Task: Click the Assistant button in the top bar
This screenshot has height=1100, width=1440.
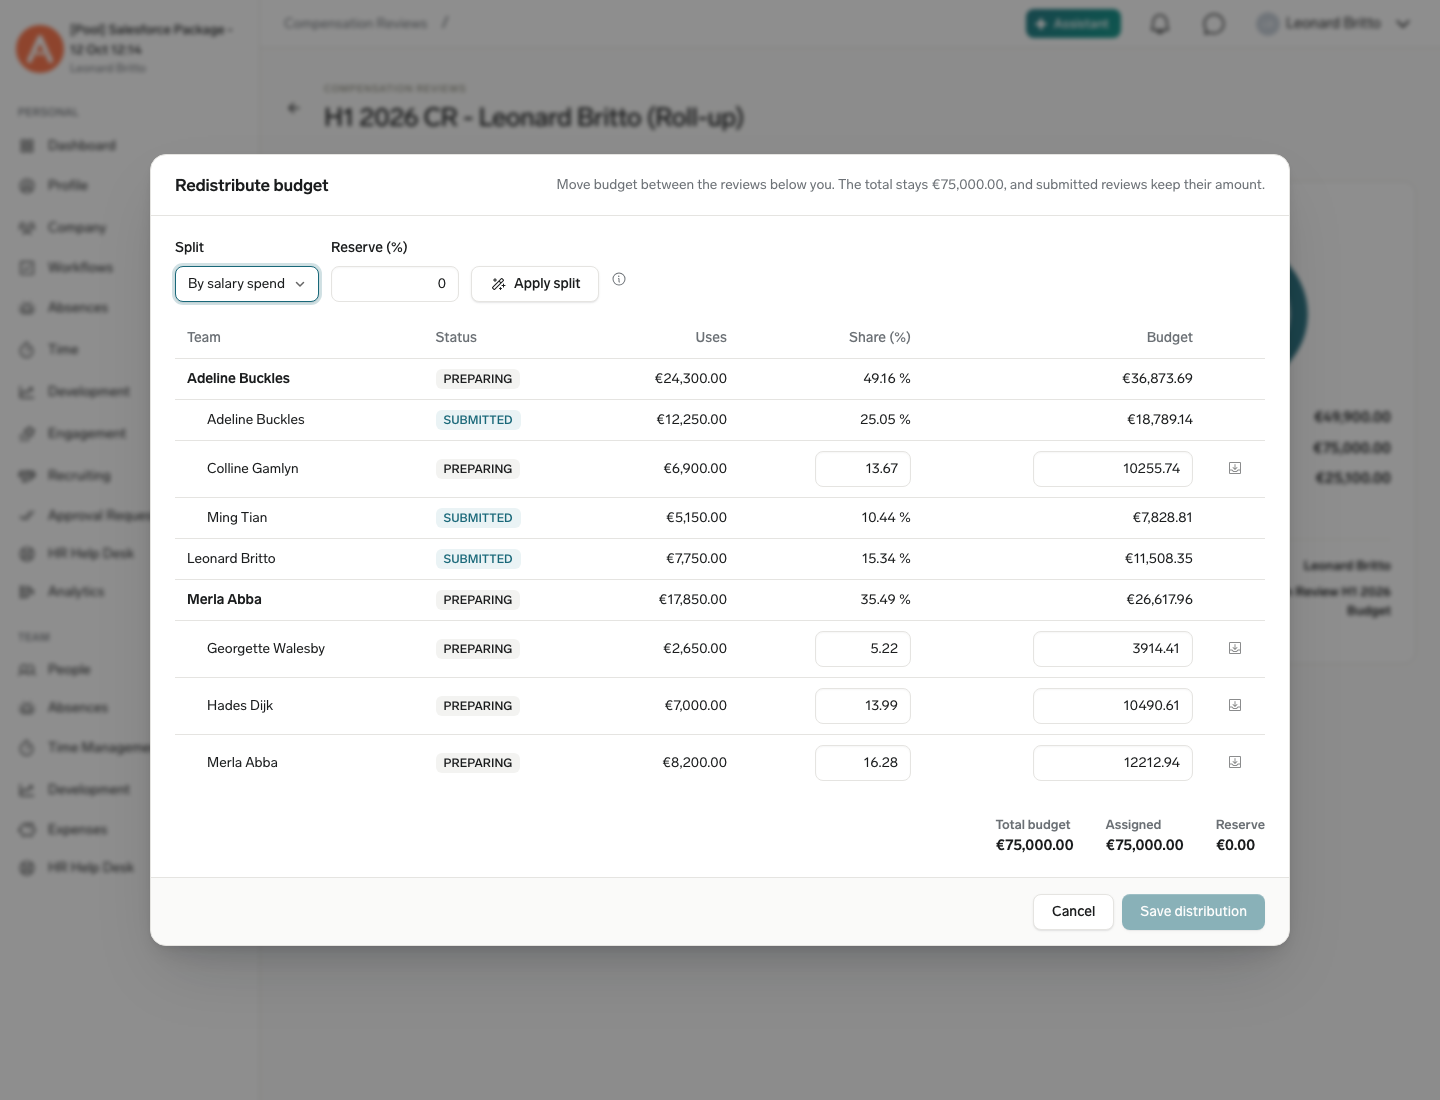Action: coord(1073,23)
